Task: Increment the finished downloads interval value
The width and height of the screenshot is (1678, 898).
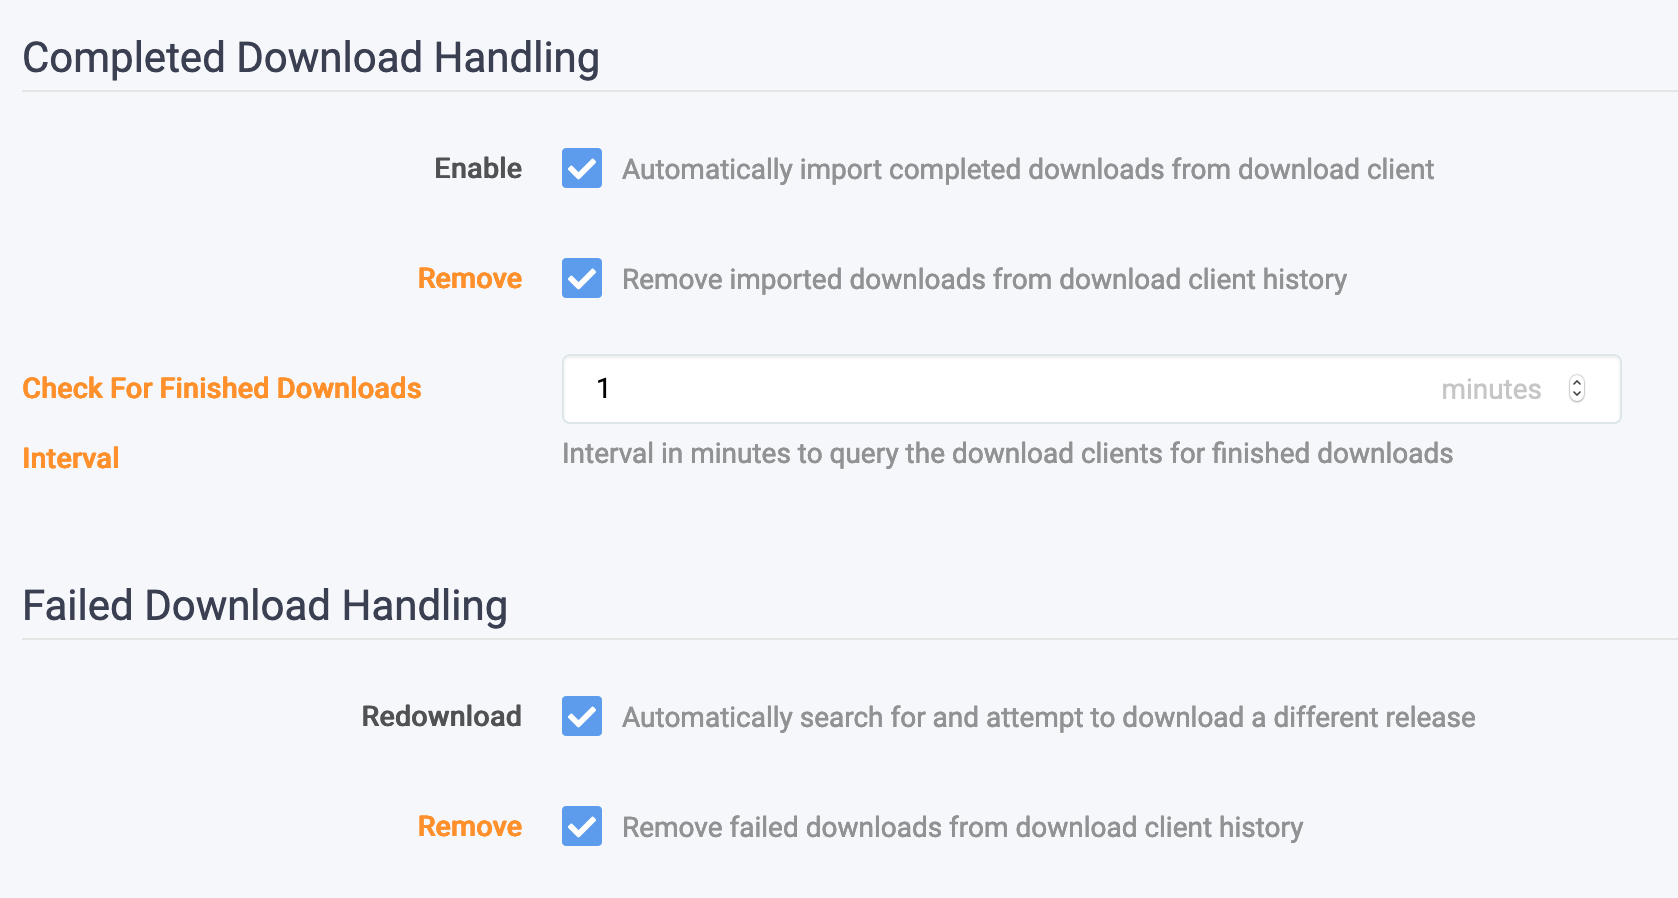Action: point(1576,383)
